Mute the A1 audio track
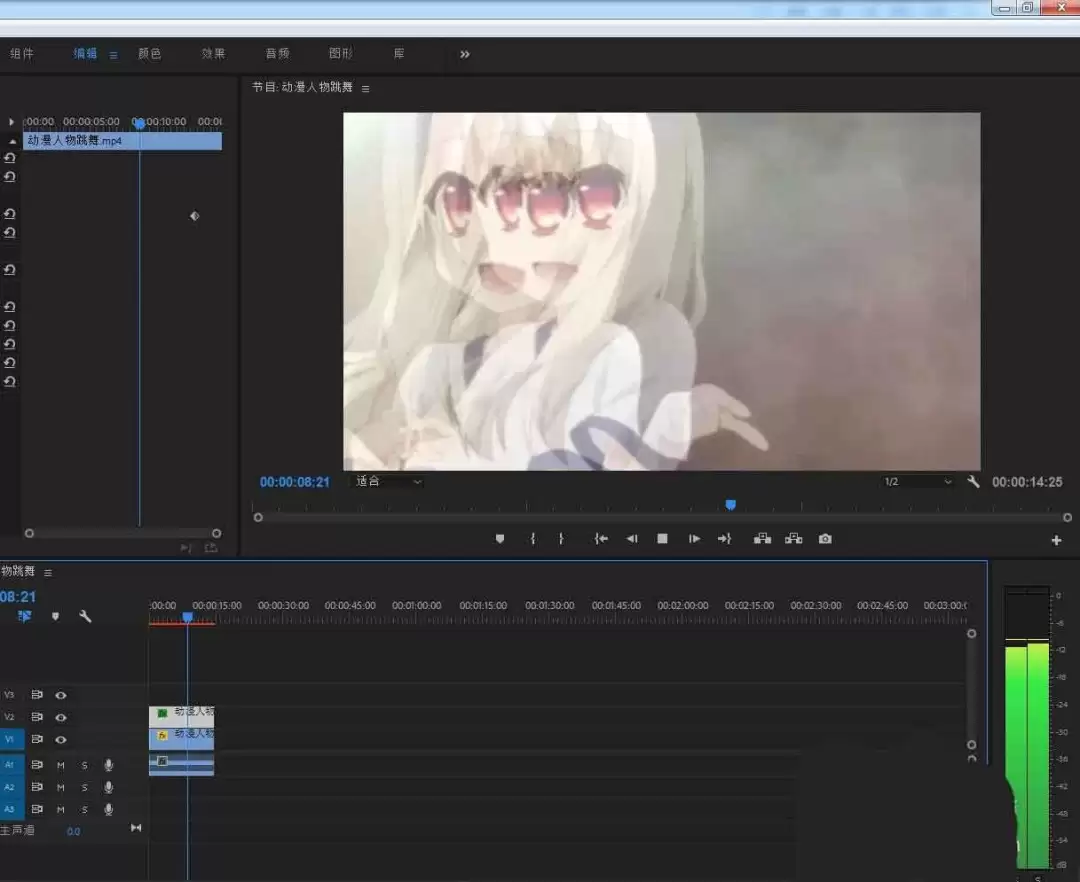Image resolution: width=1080 pixels, height=882 pixels. (61, 766)
